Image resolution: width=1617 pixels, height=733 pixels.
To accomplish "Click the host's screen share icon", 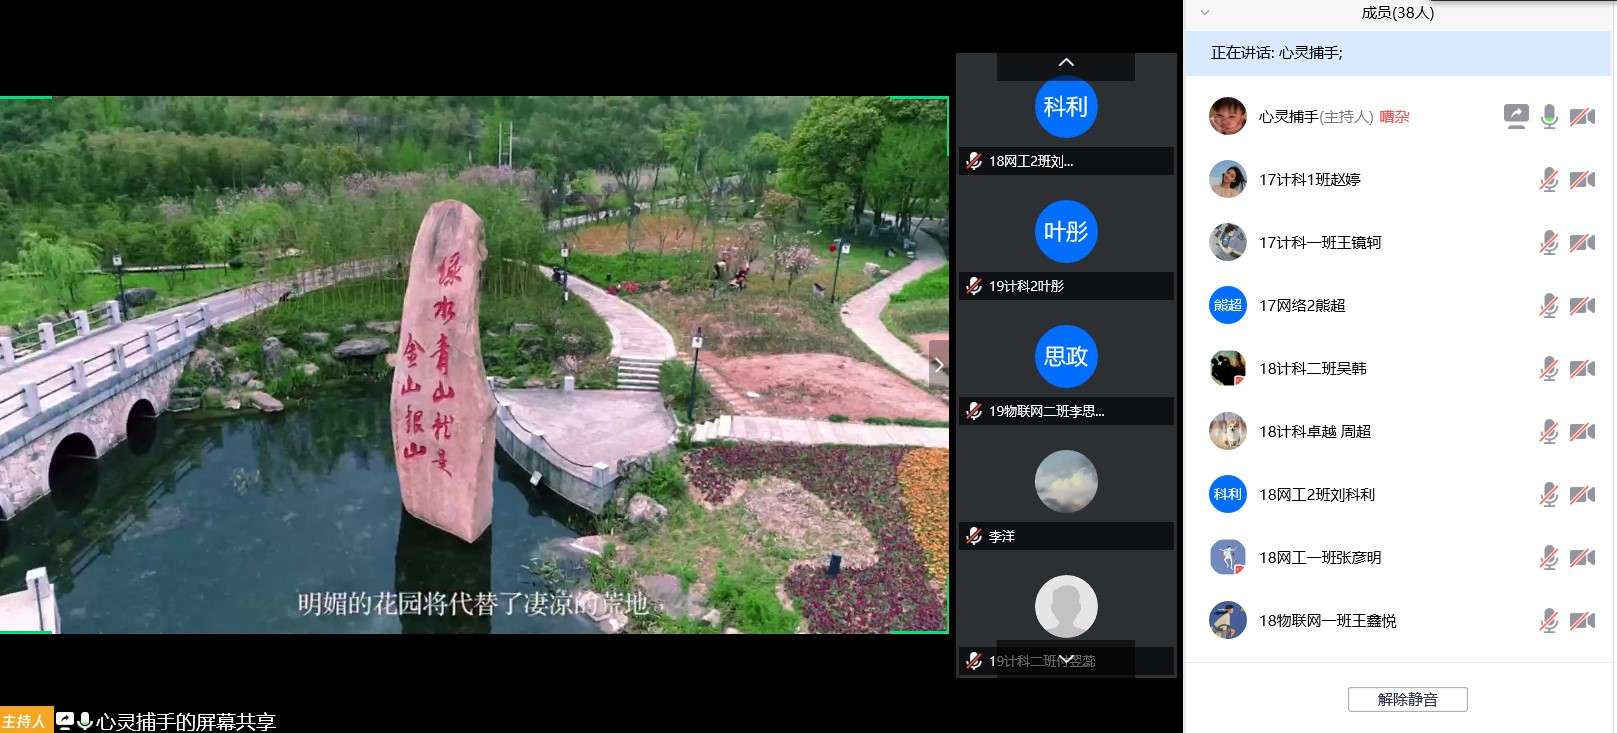I will [x=1516, y=116].
